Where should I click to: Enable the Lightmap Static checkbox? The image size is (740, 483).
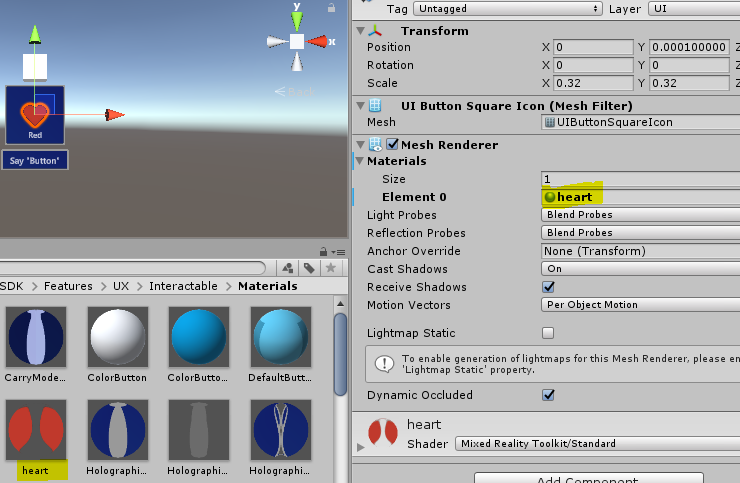pos(547,333)
